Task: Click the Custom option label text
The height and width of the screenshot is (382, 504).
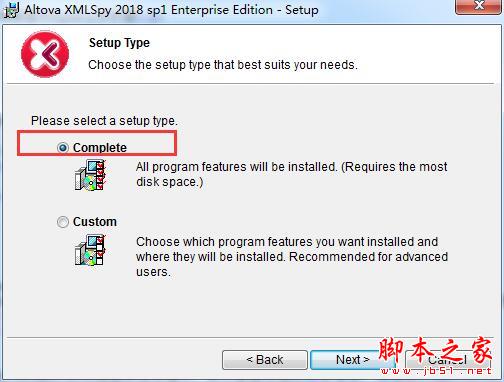Action: (95, 222)
